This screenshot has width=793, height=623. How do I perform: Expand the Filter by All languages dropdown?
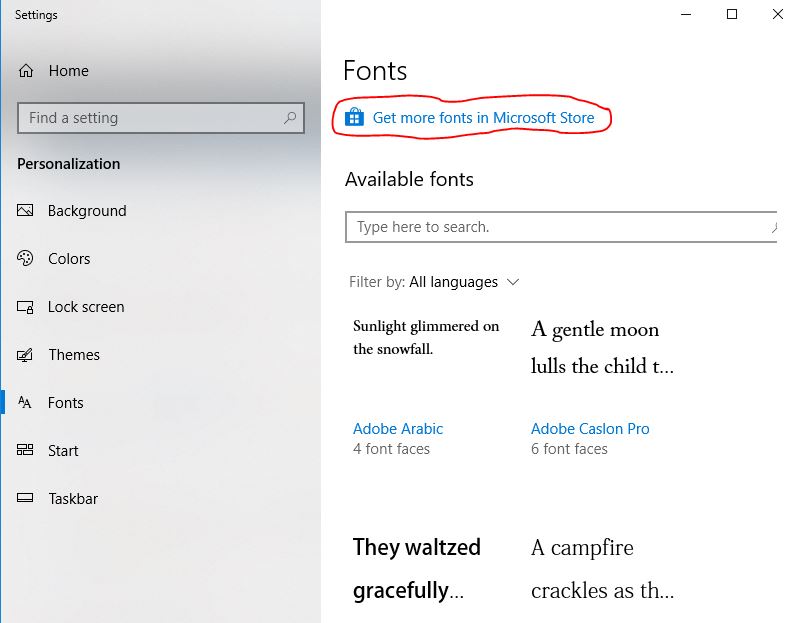(x=434, y=282)
